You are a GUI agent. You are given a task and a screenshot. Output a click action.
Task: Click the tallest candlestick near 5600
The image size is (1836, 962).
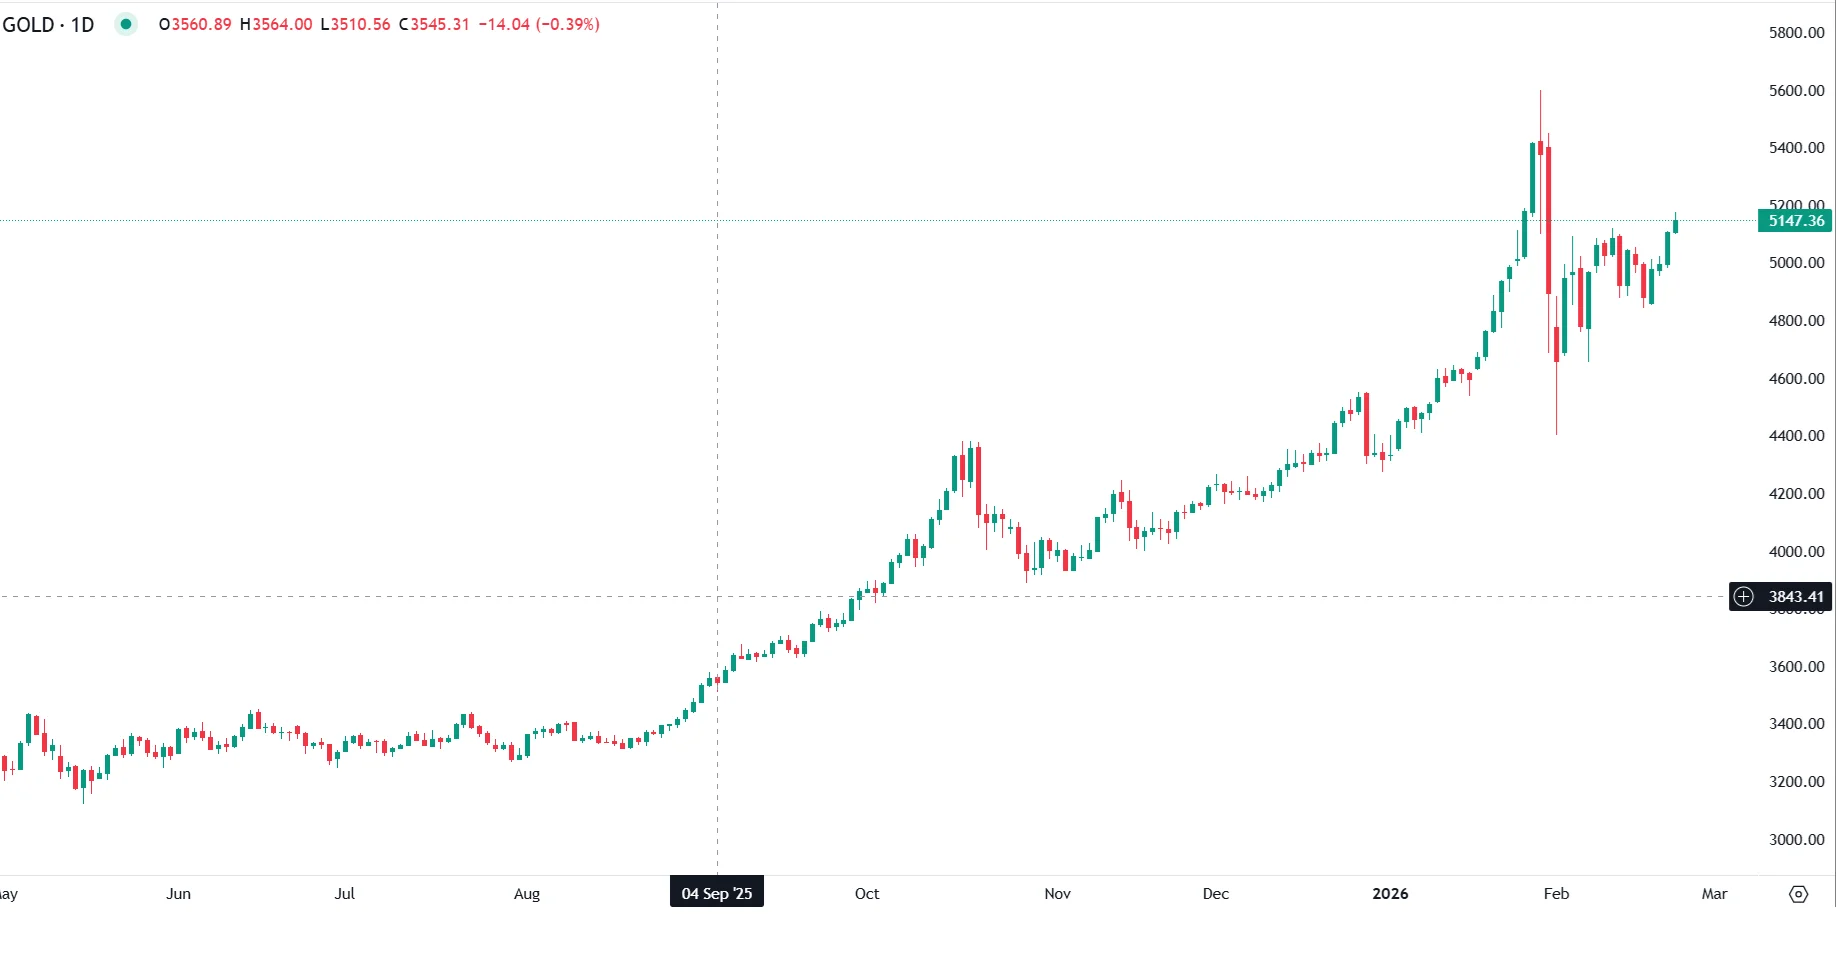1541,150
